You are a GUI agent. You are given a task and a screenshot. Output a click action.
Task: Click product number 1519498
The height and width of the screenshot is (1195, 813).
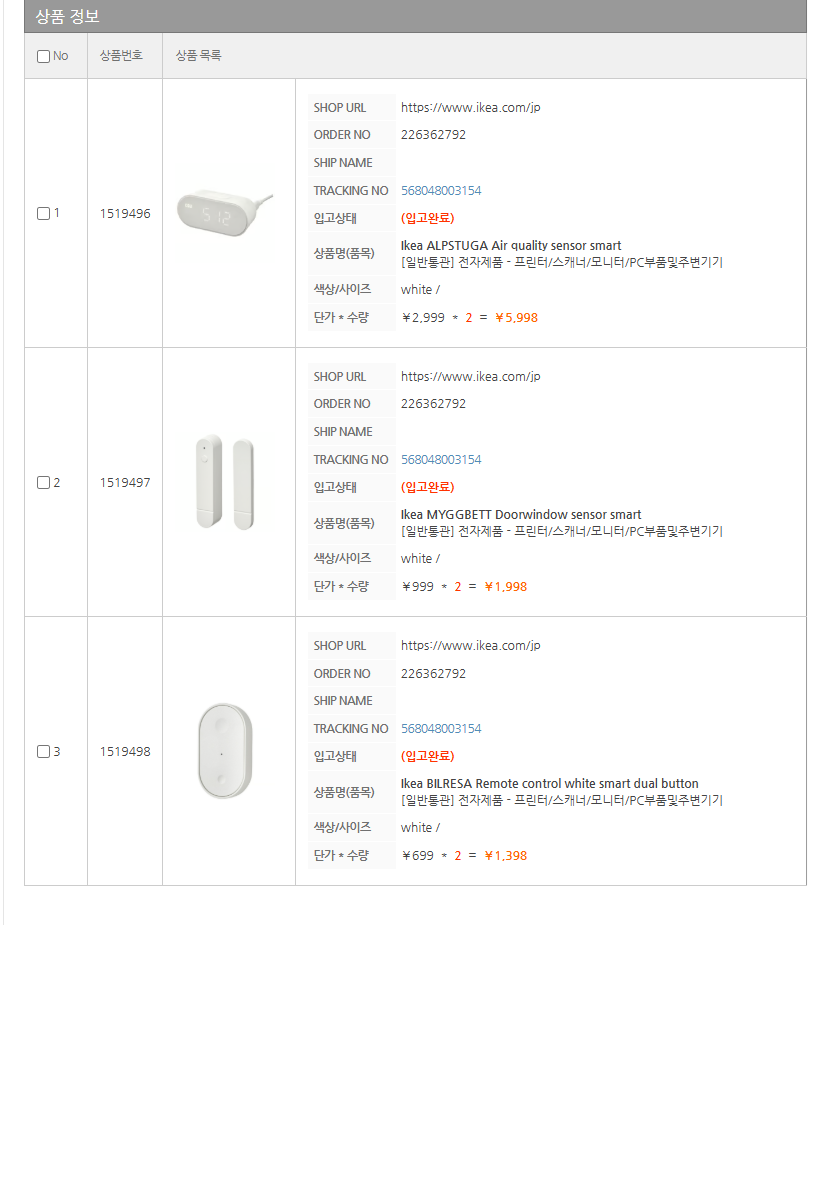pos(125,751)
